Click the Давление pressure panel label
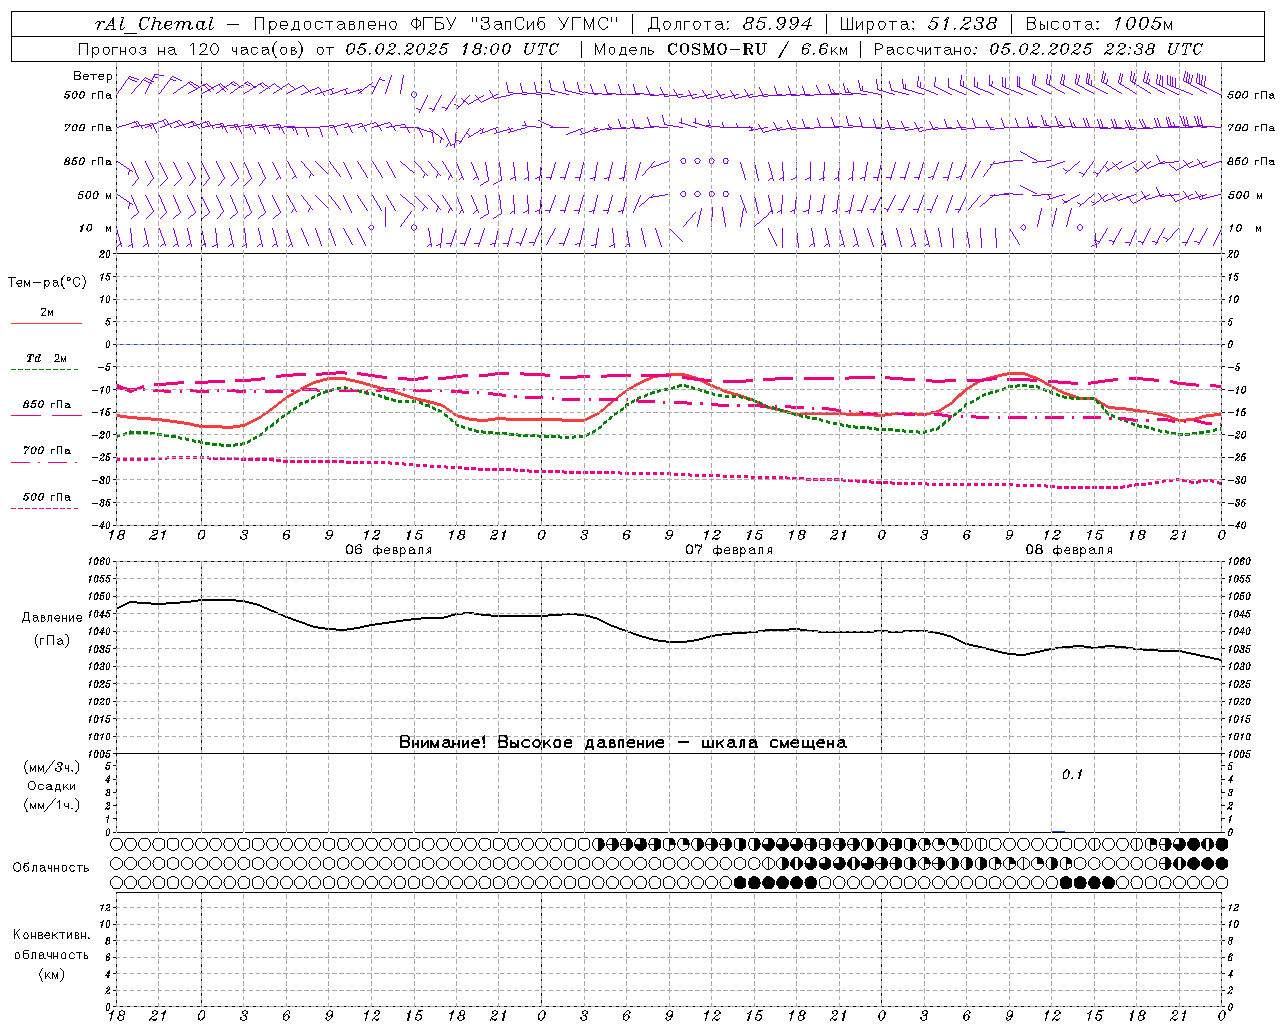The height and width of the screenshot is (1024, 1280). tap(52, 618)
